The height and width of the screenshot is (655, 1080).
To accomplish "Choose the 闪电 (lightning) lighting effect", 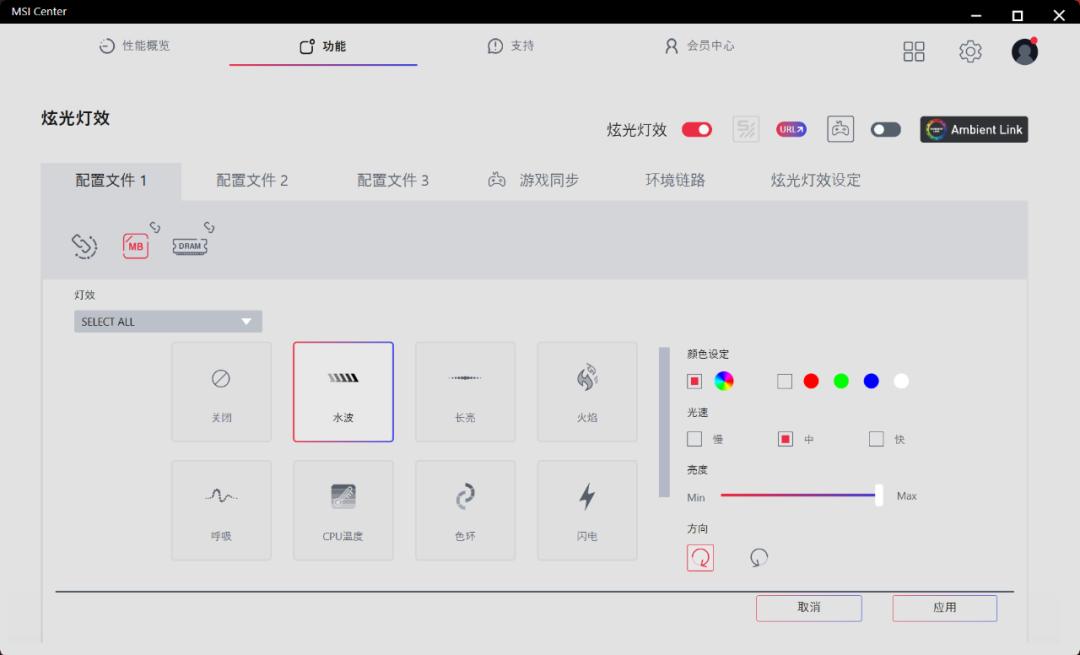I will pyautogui.click(x=587, y=510).
